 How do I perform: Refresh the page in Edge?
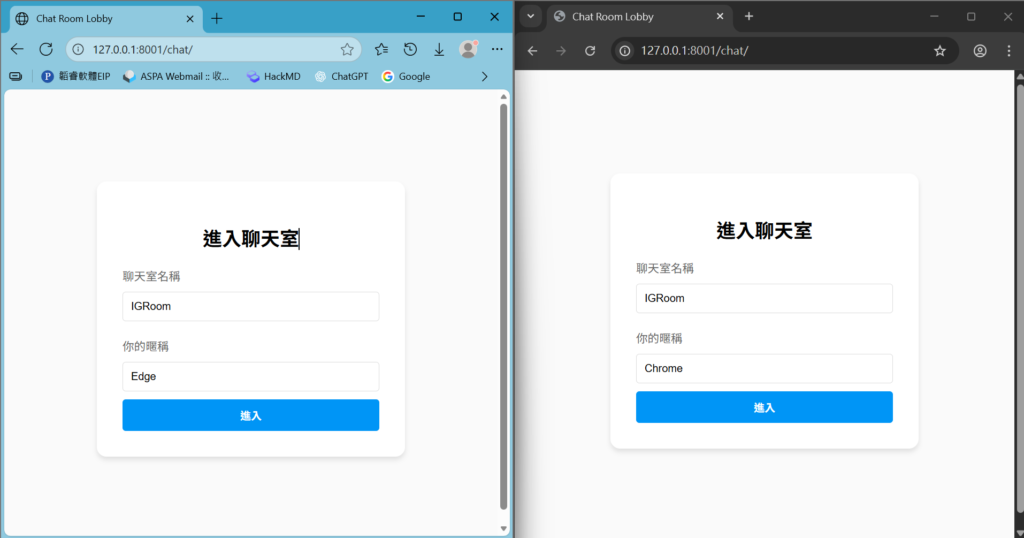pyautogui.click(x=46, y=49)
